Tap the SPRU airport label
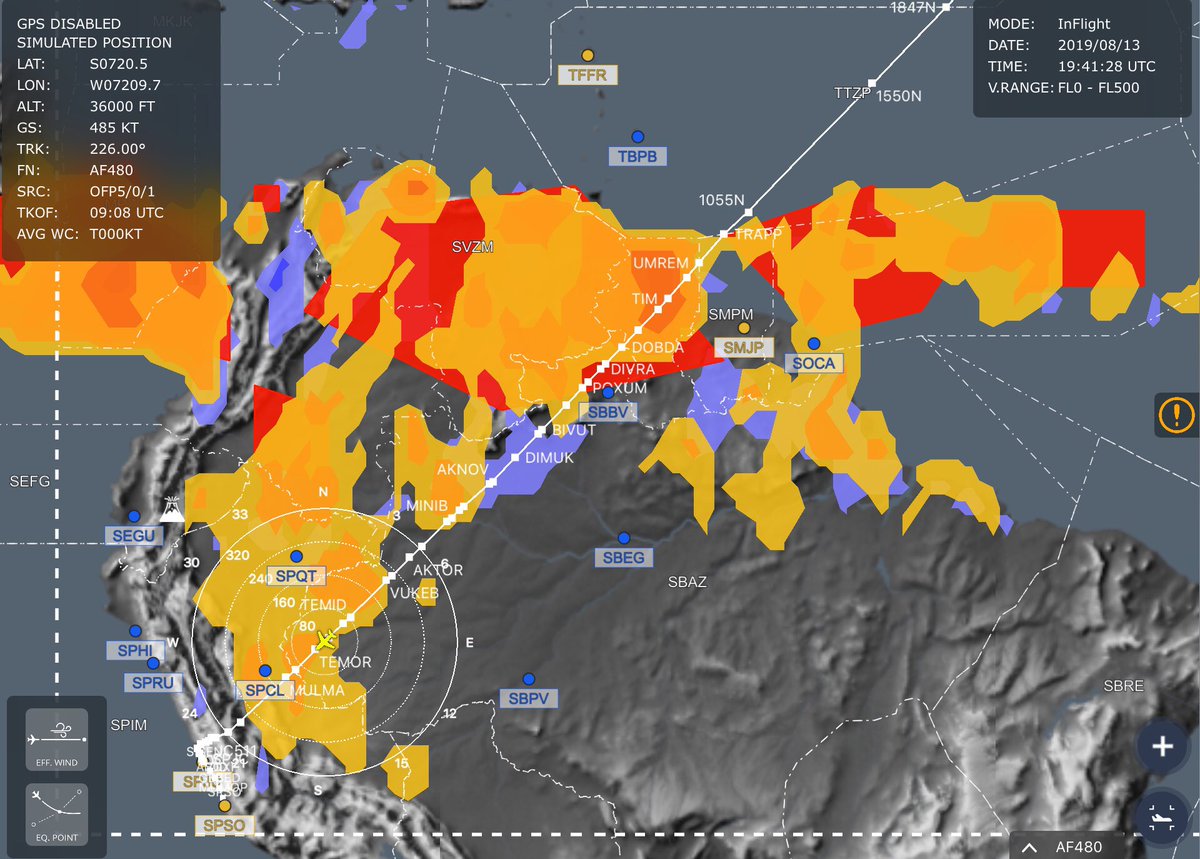This screenshot has width=1200, height=859. coord(152,683)
